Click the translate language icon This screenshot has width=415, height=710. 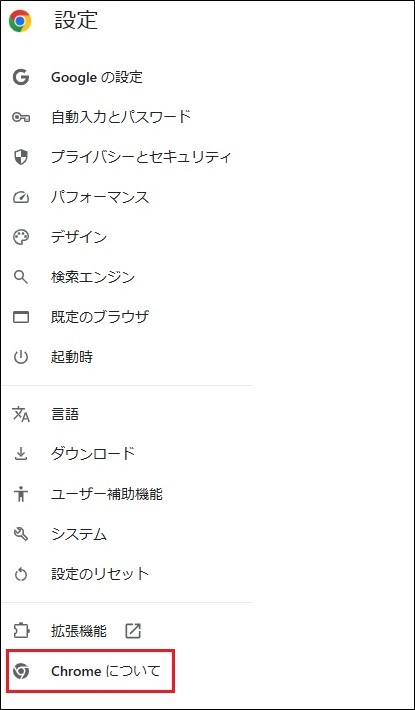tap(21, 414)
